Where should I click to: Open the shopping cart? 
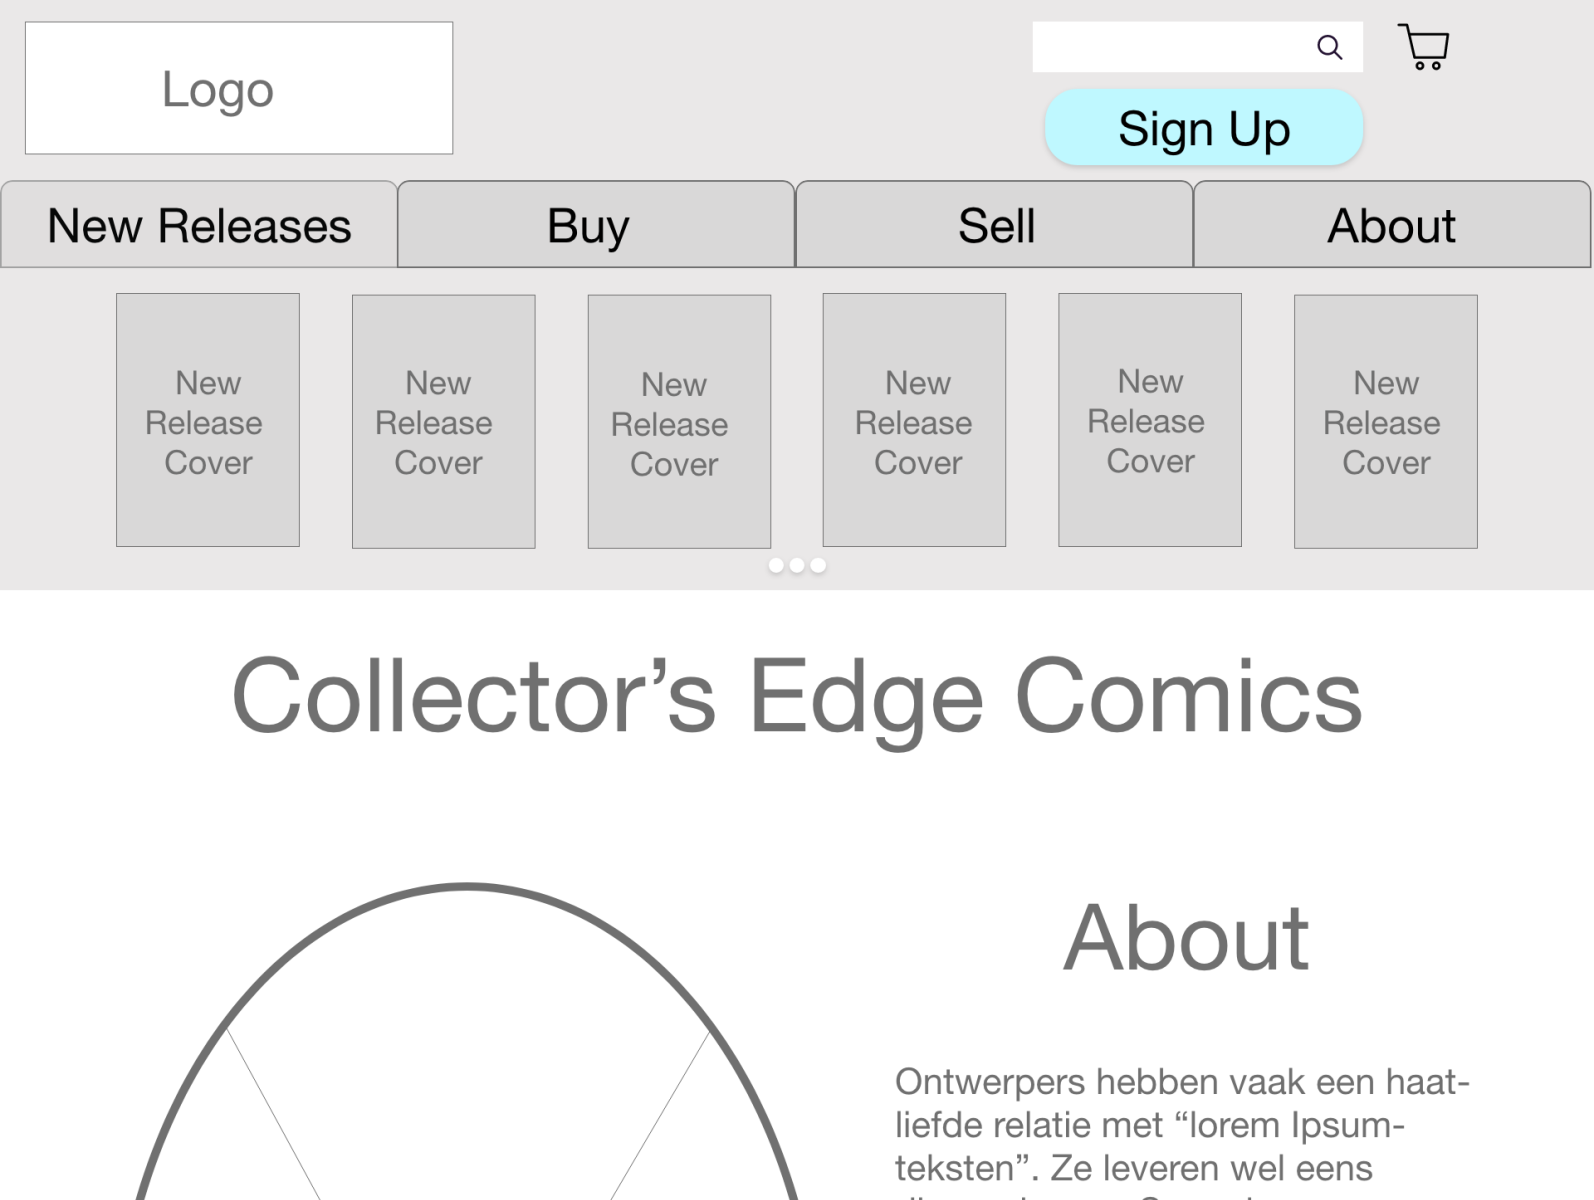(x=1424, y=46)
